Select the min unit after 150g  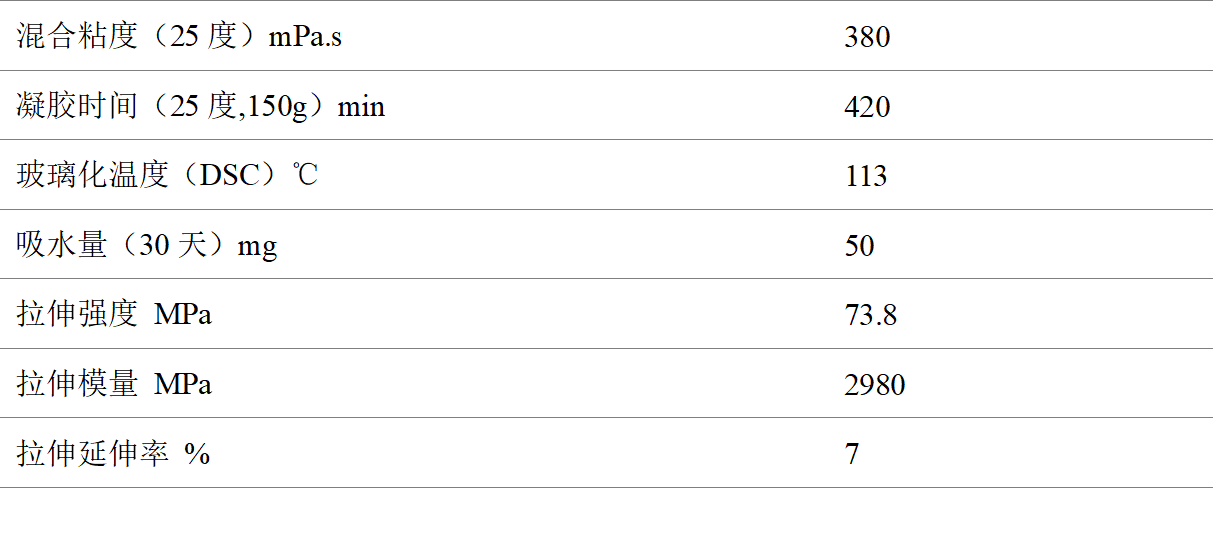coord(361,106)
